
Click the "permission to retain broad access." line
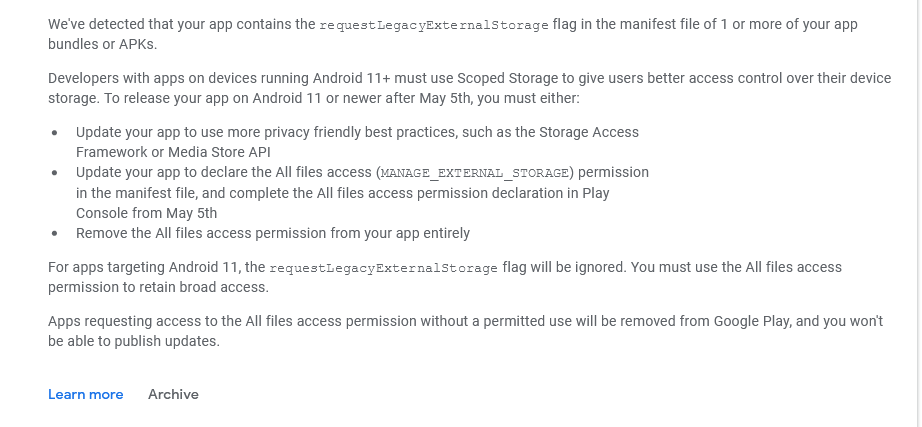[158, 287]
